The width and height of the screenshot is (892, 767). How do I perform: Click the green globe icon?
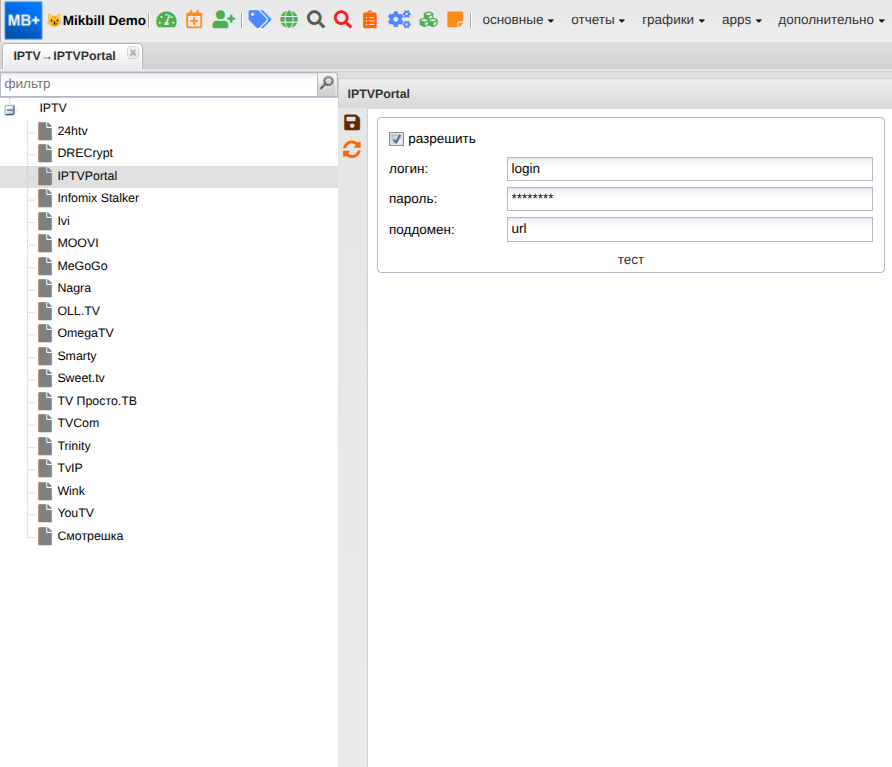pyautogui.click(x=289, y=20)
